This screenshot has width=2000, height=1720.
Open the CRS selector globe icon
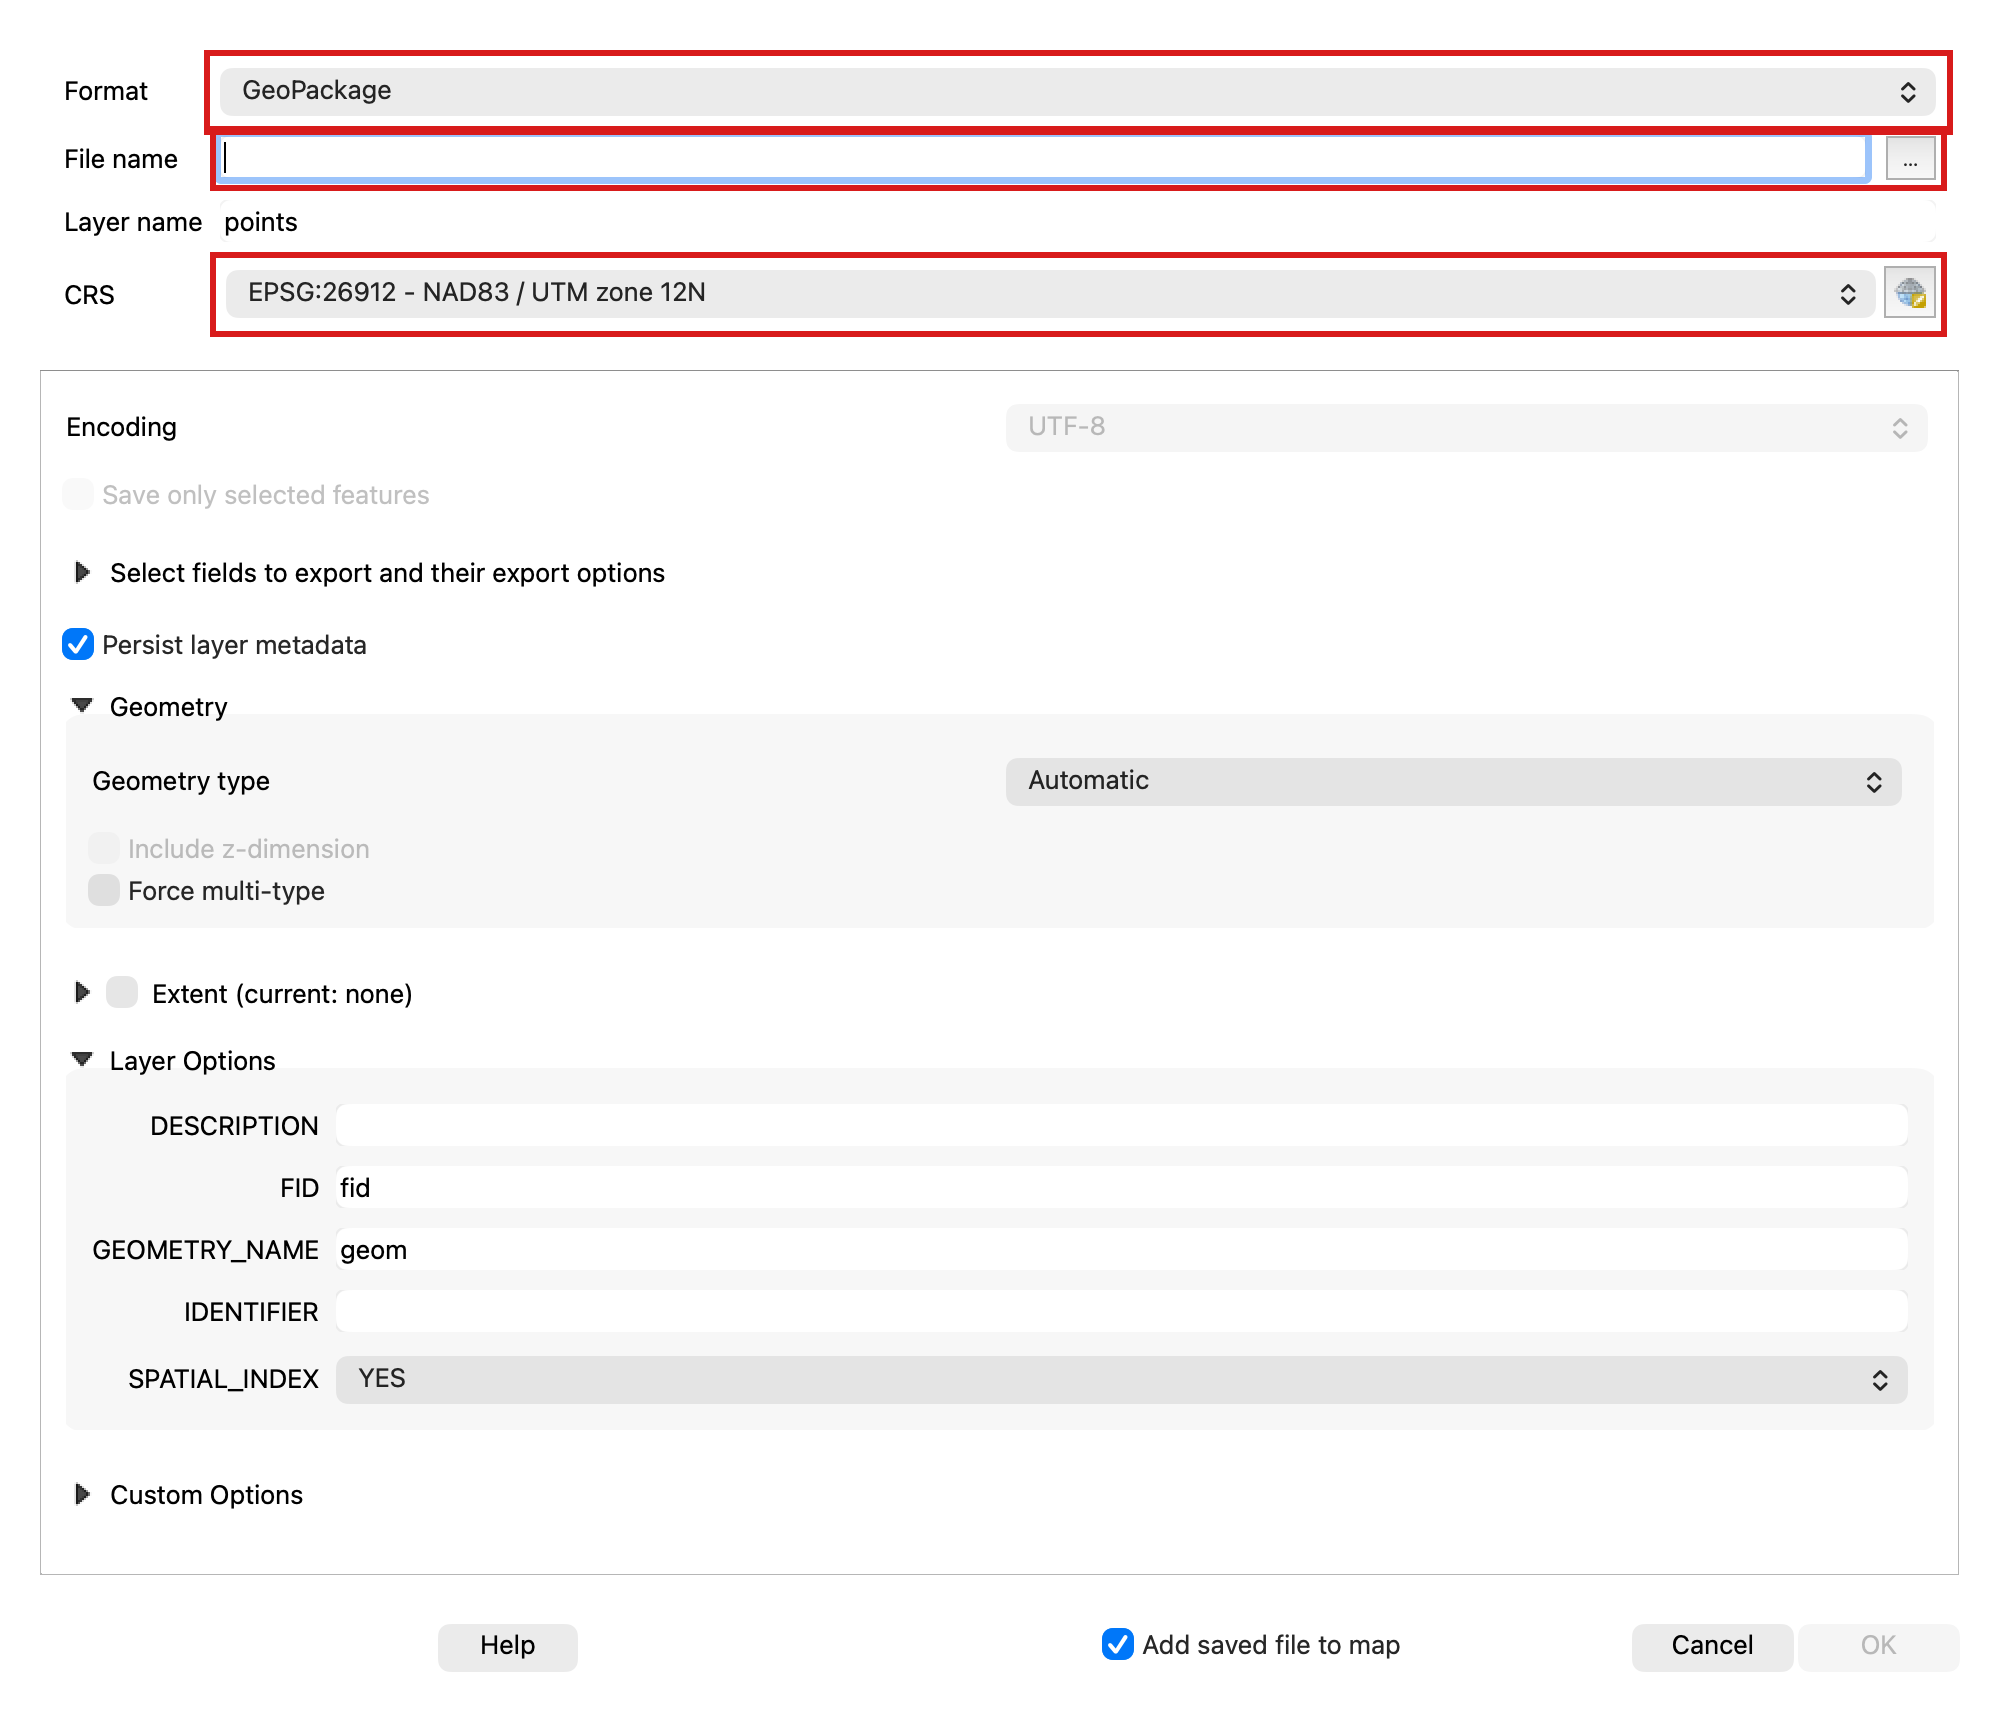point(1910,293)
